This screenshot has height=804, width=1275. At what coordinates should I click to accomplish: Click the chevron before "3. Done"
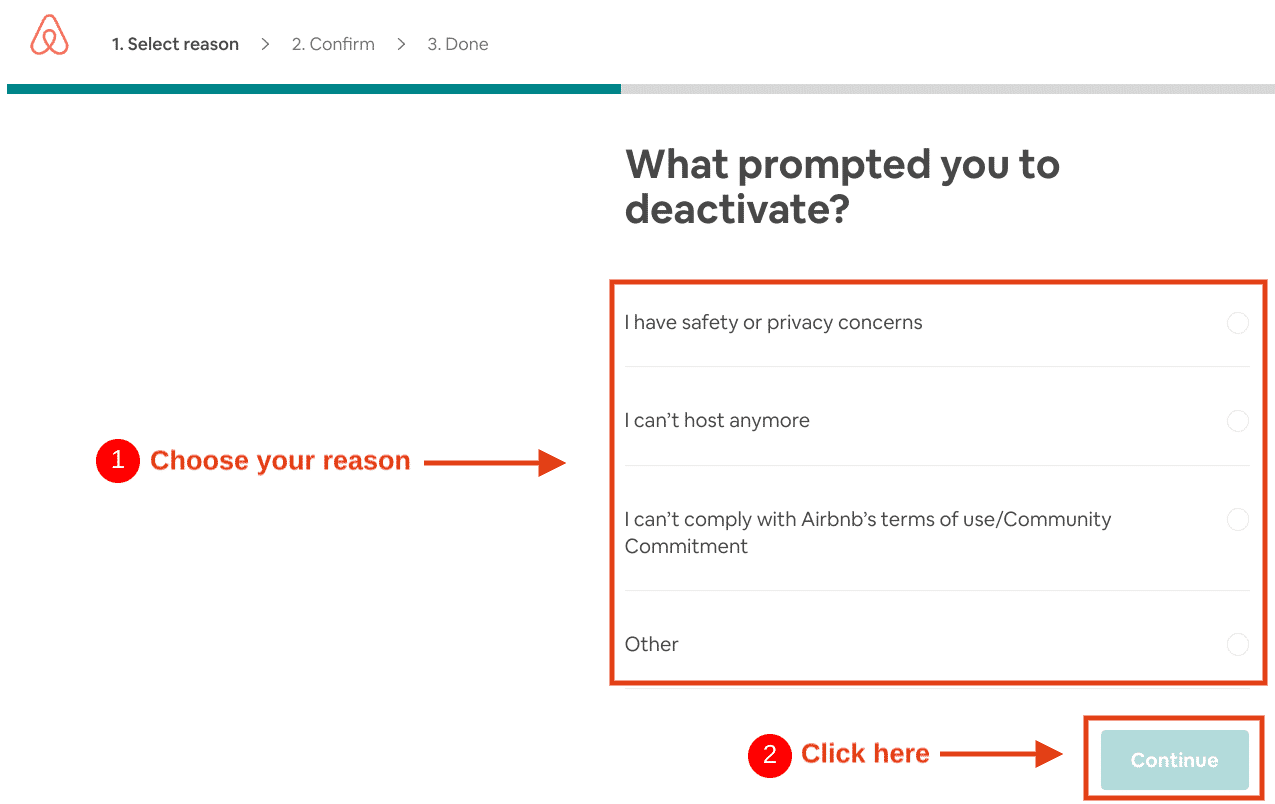[400, 44]
